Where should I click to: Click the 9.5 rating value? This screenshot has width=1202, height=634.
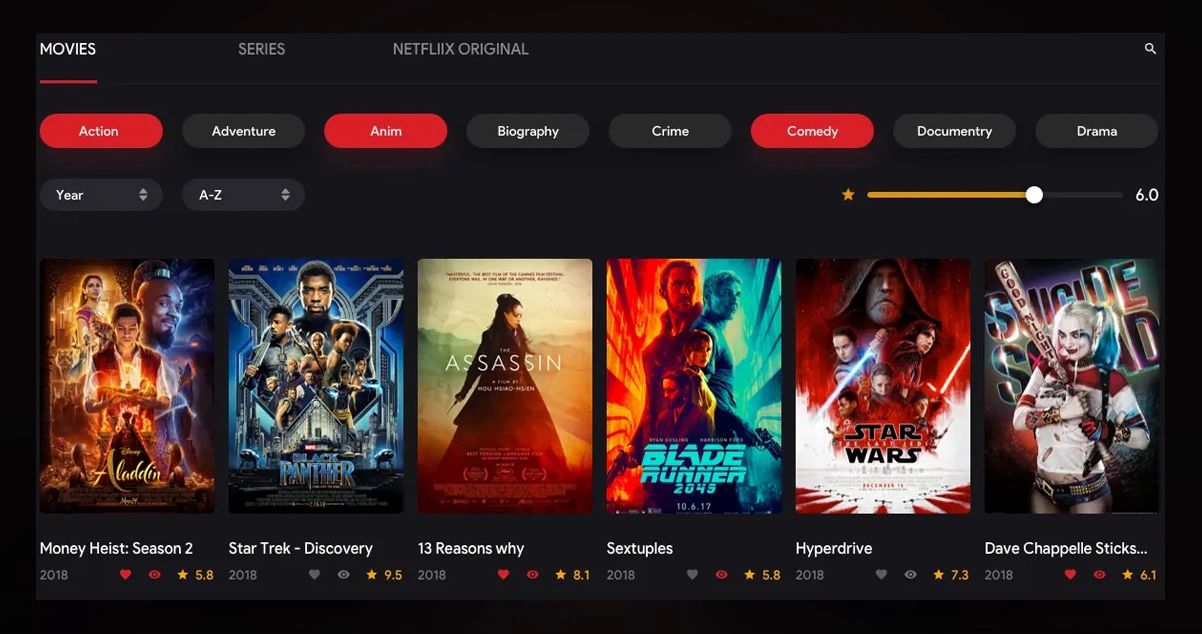click(x=393, y=575)
